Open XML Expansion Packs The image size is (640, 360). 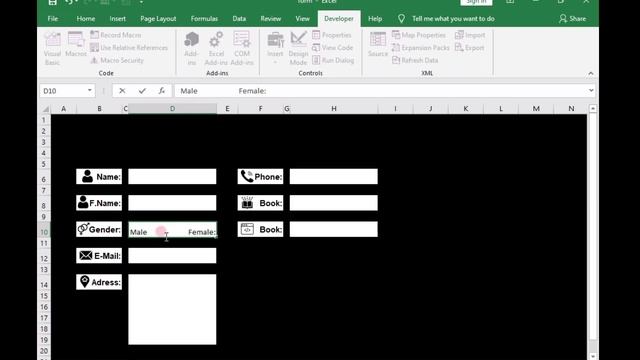click(420, 48)
